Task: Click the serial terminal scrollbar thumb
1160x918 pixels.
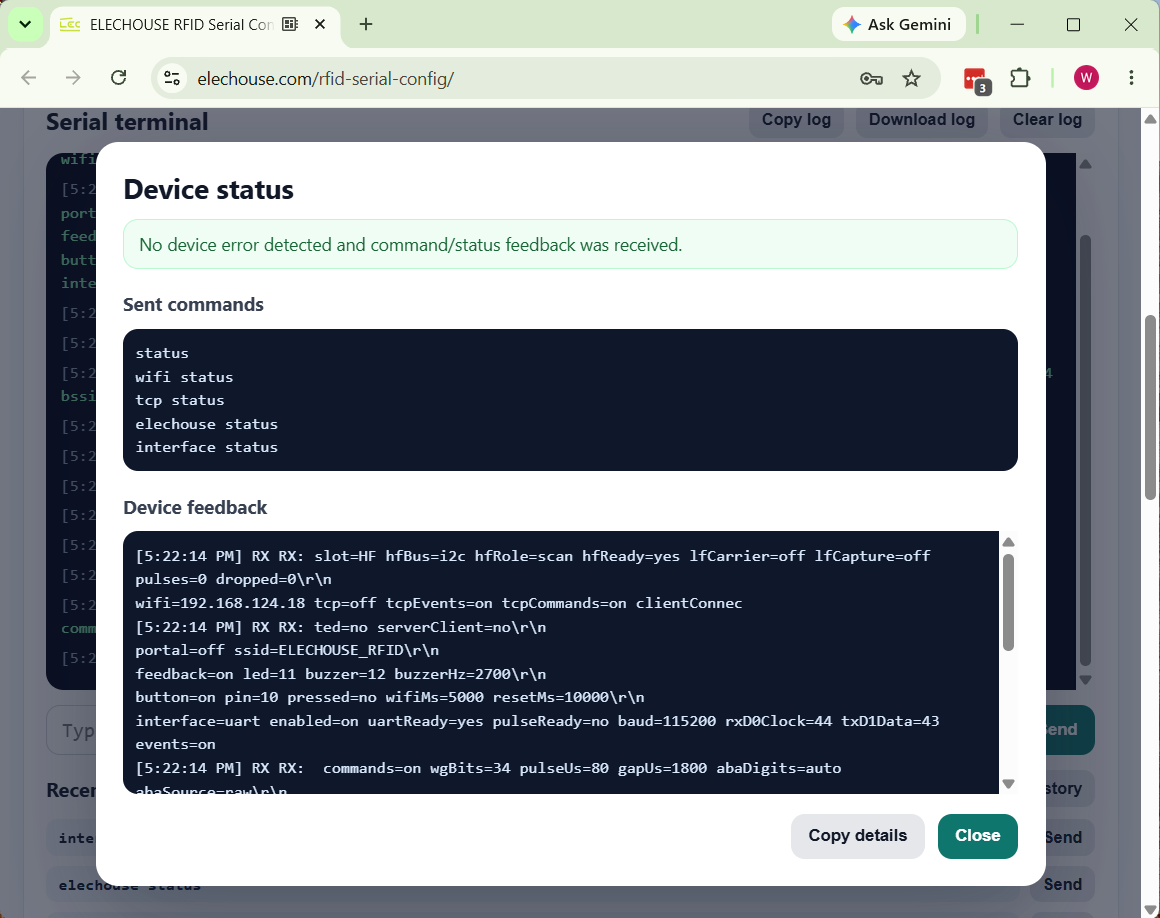Action: tap(1085, 450)
